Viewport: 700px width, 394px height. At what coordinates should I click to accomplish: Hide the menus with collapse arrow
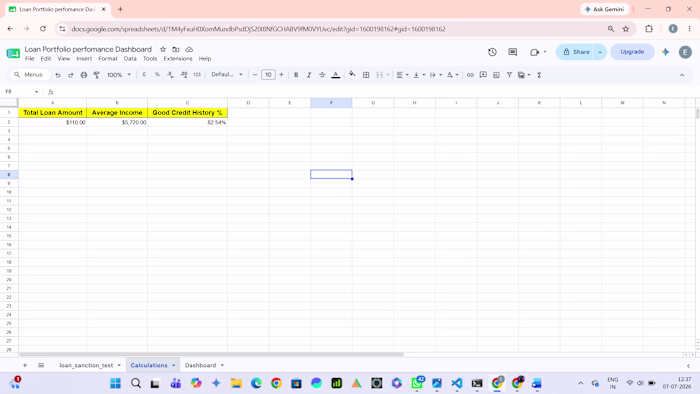(682, 75)
